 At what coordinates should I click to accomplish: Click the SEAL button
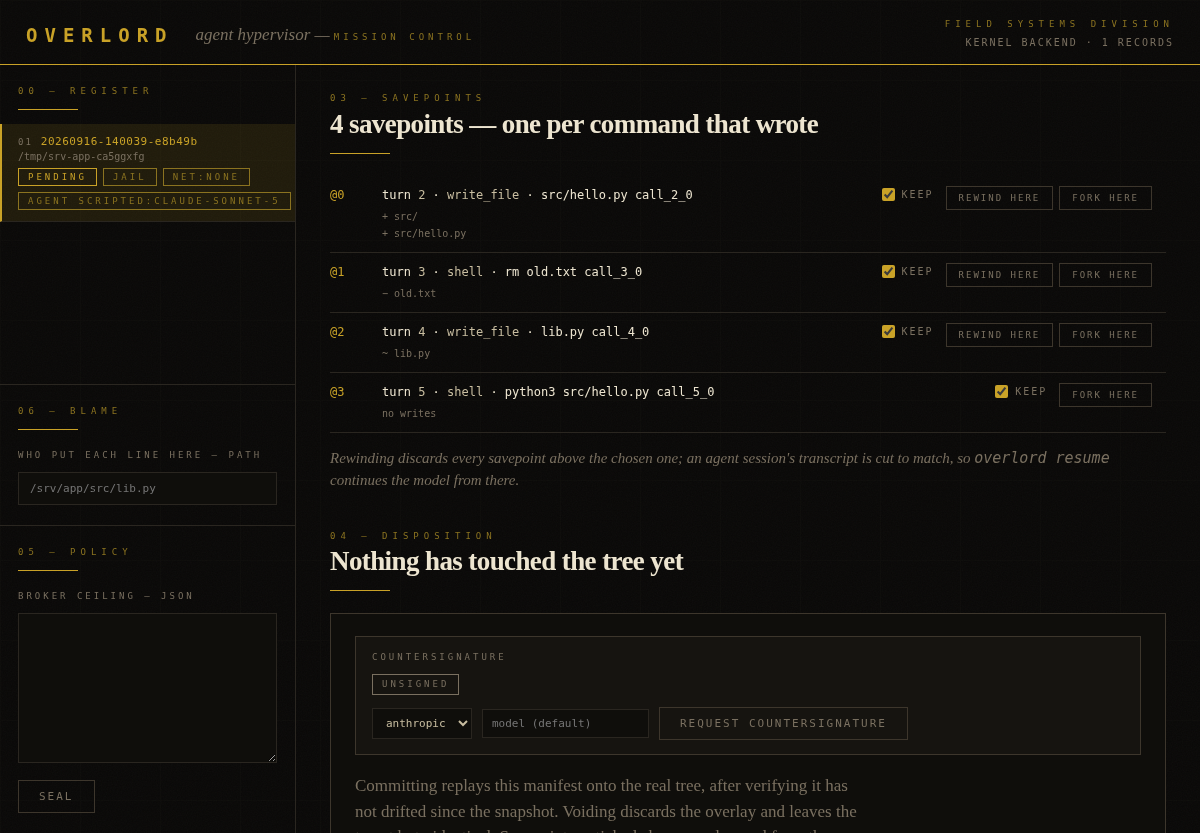(56, 796)
